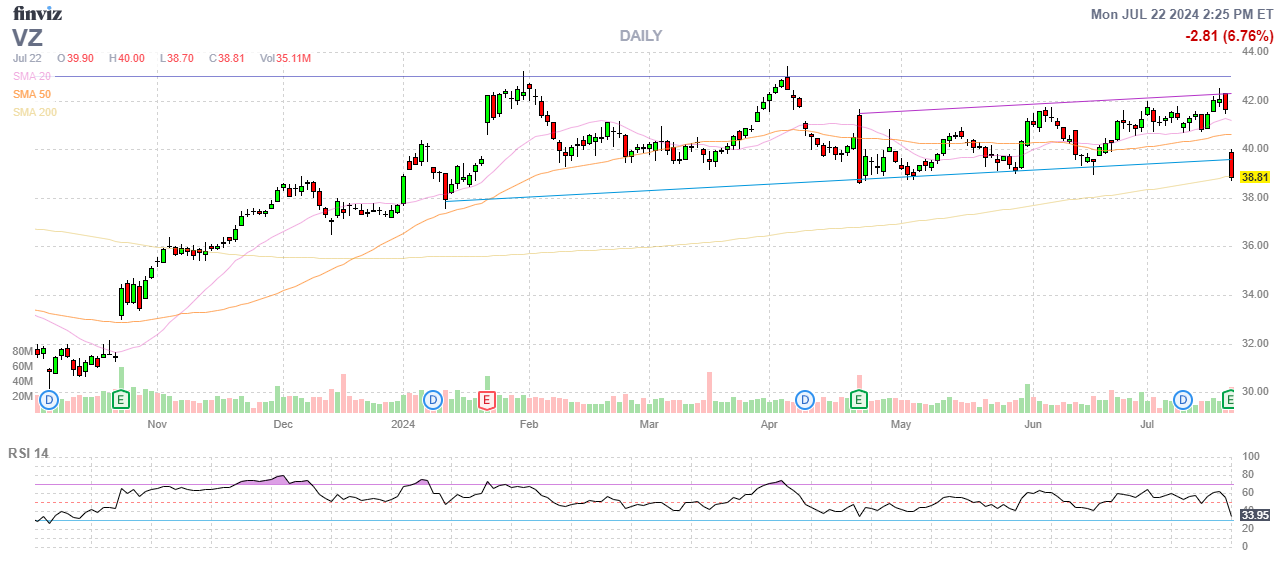This screenshot has width=1287, height=562.
Task: Click the finviz logo
Action: click(x=39, y=13)
